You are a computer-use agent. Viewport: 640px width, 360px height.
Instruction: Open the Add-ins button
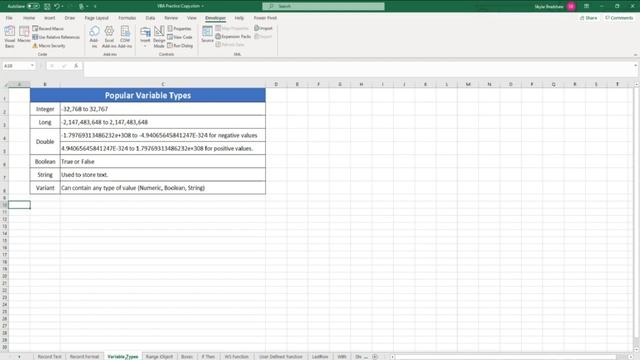click(94, 37)
